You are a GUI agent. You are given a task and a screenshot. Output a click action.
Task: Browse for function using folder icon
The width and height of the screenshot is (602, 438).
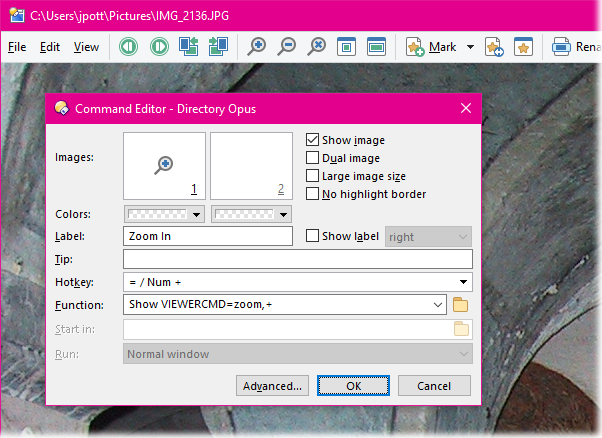tap(460, 305)
